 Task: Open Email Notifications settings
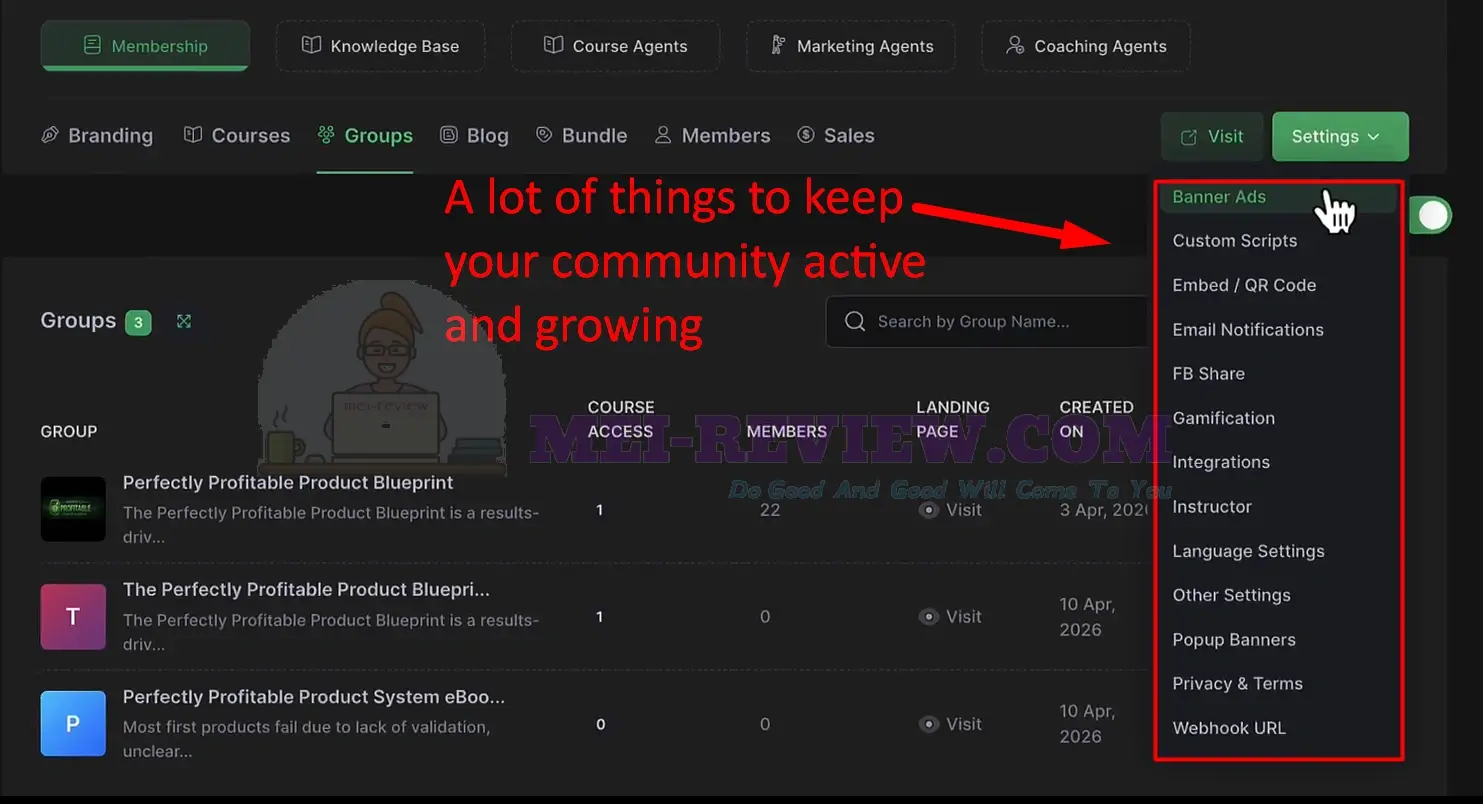(x=1248, y=330)
